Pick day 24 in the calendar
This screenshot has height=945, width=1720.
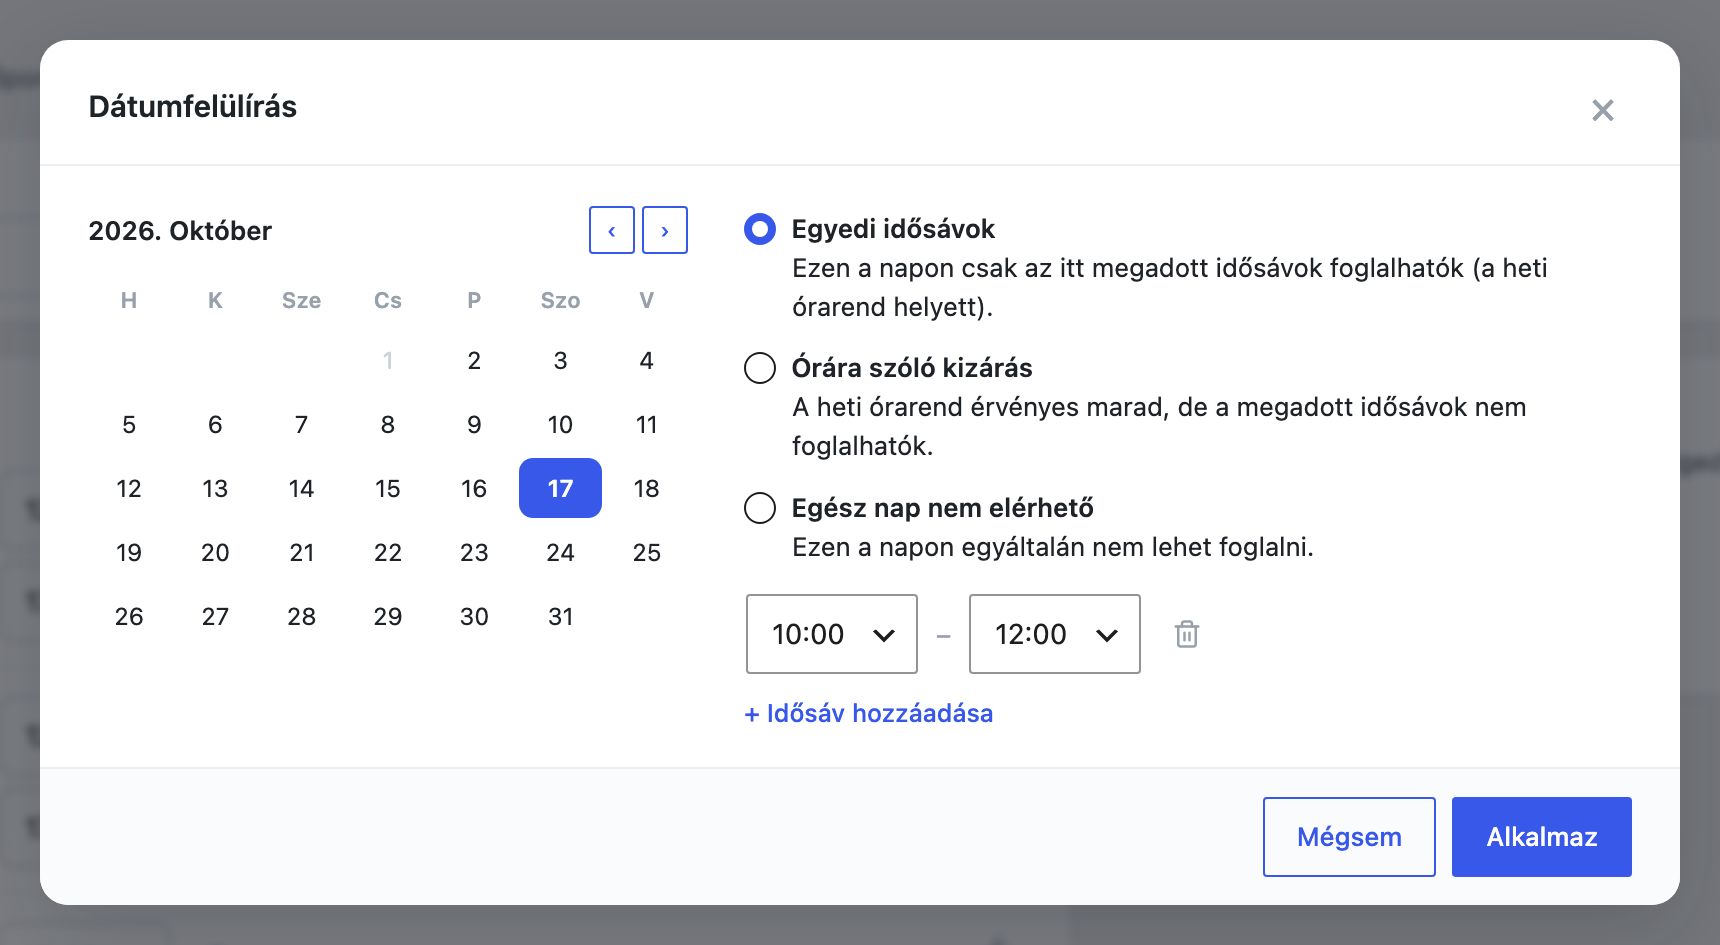(x=560, y=552)
